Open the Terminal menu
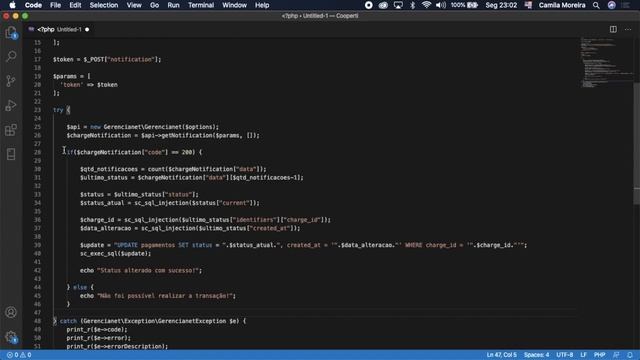640x360 pixels. (x=201, y=5)
